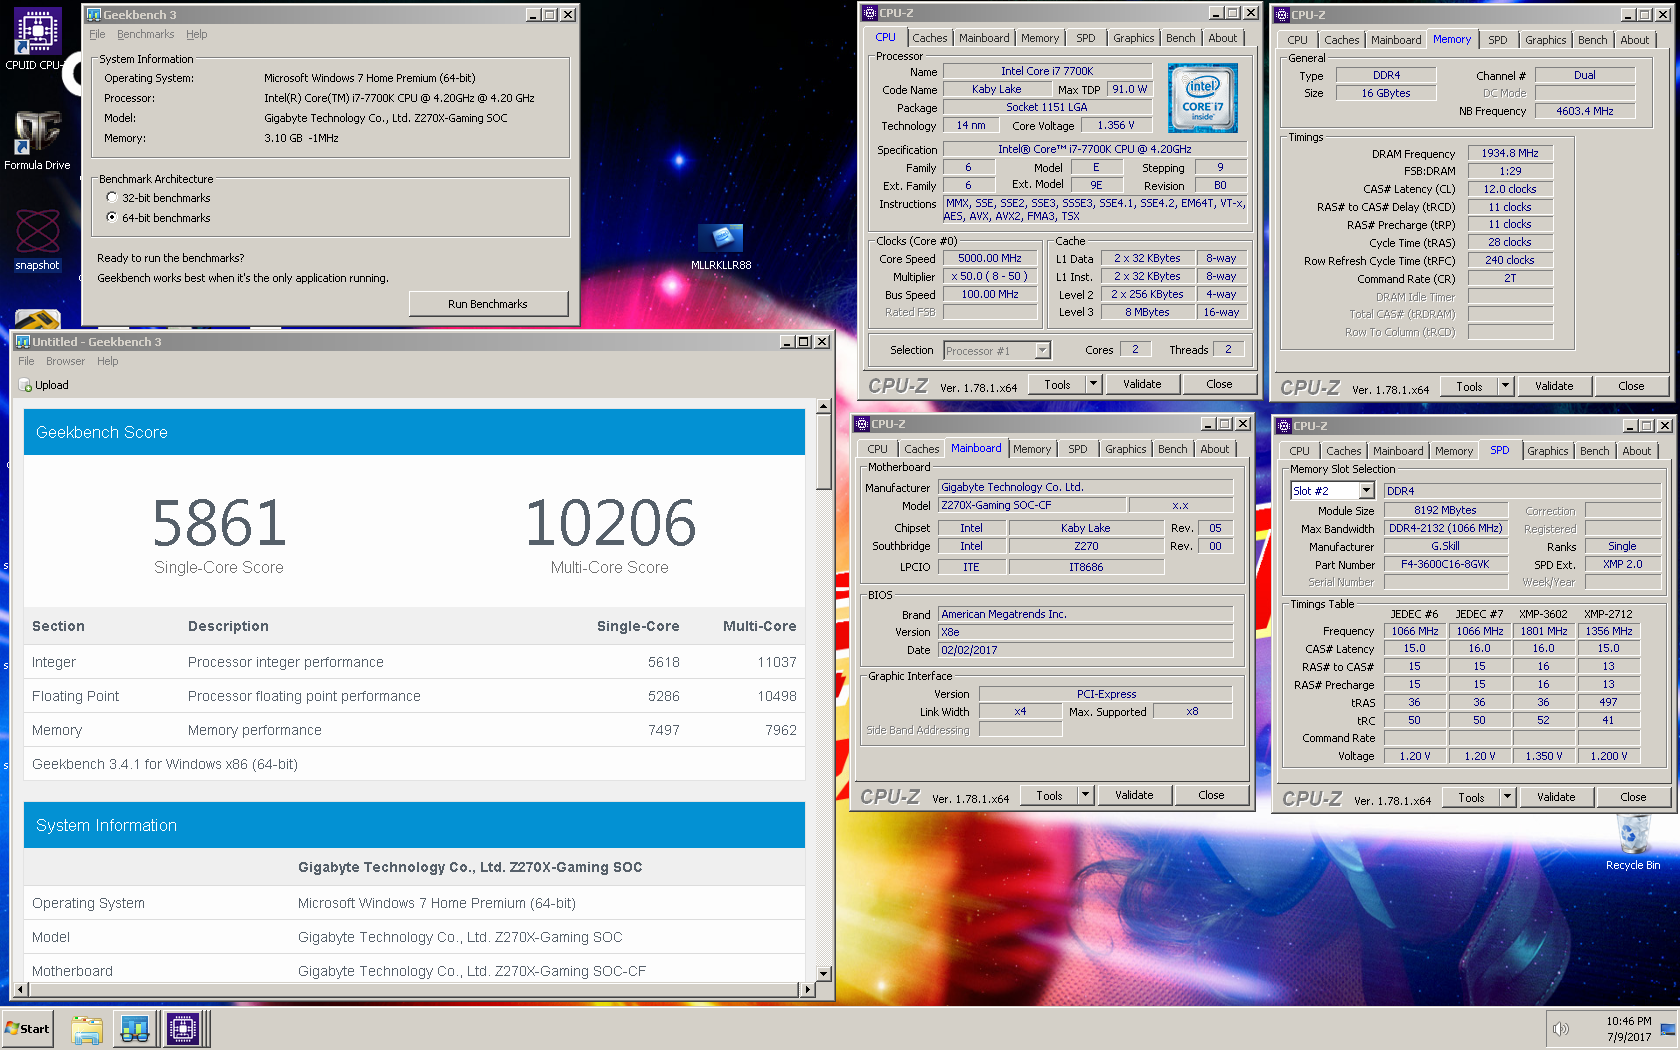Image resolution: width=1680 pixels, height=1050 pixels.
Task: Click the Memory row in results table
Action: [414, 730]
